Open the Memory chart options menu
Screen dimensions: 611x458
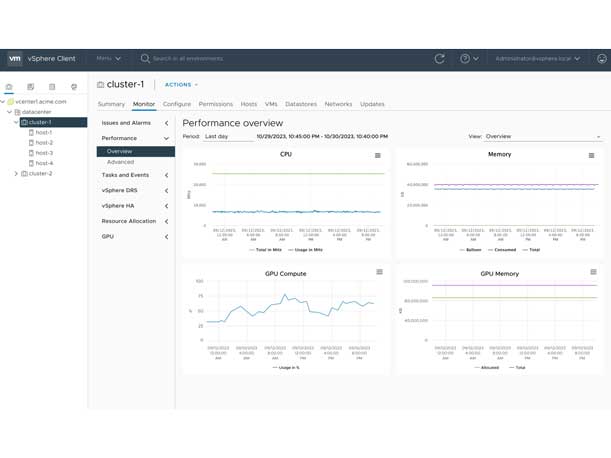click(x=592, y=155)
